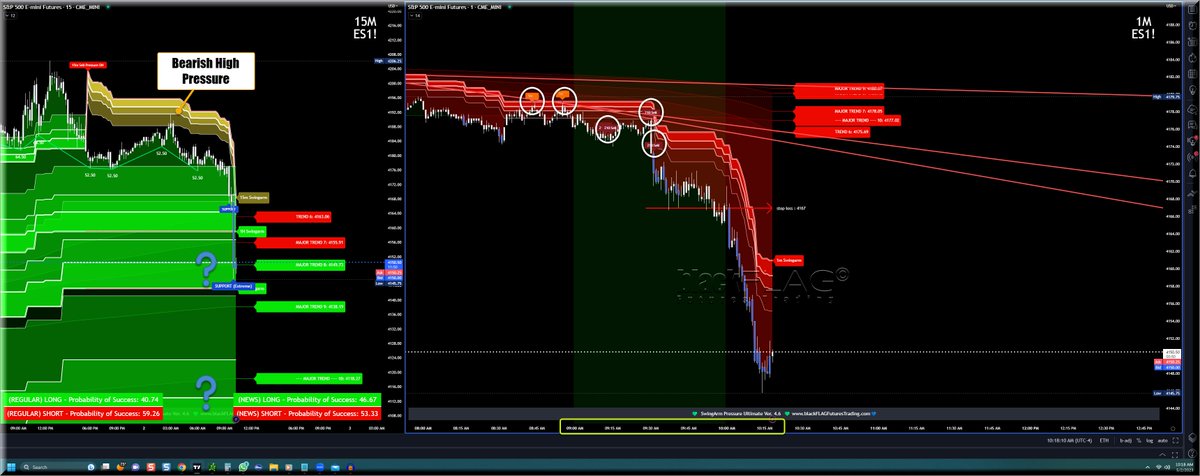
Task: Click the 15m Swingarm label
Action: [x=253, y=197]
